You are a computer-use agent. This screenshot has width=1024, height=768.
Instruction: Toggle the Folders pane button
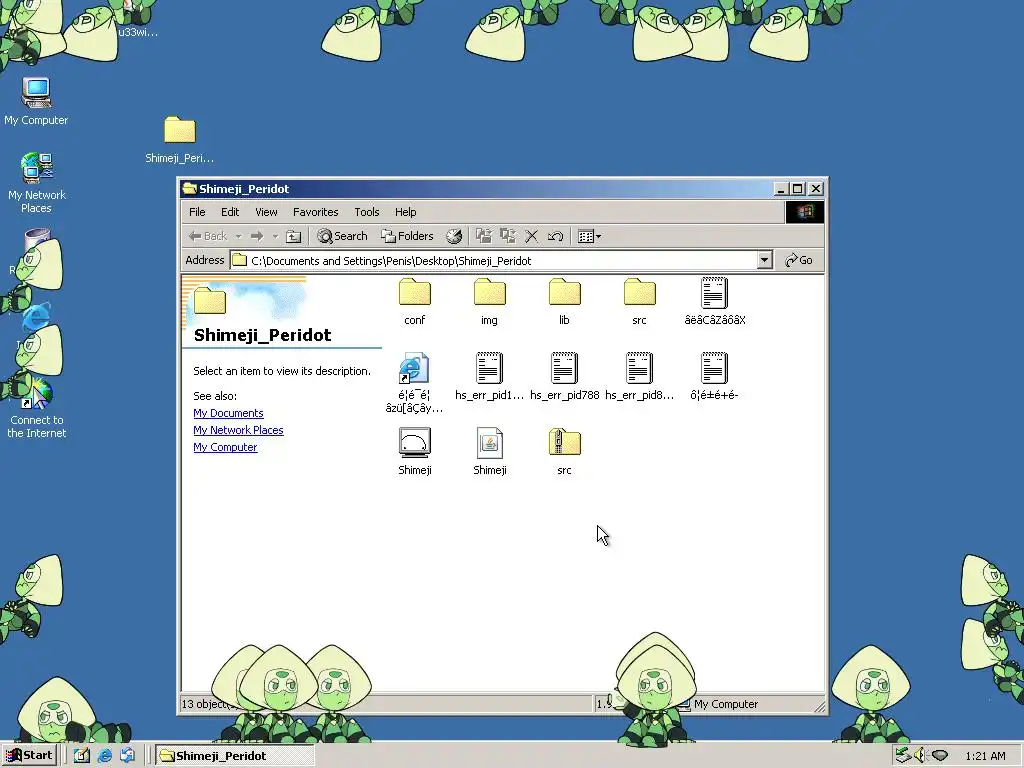tap(407, 236)
